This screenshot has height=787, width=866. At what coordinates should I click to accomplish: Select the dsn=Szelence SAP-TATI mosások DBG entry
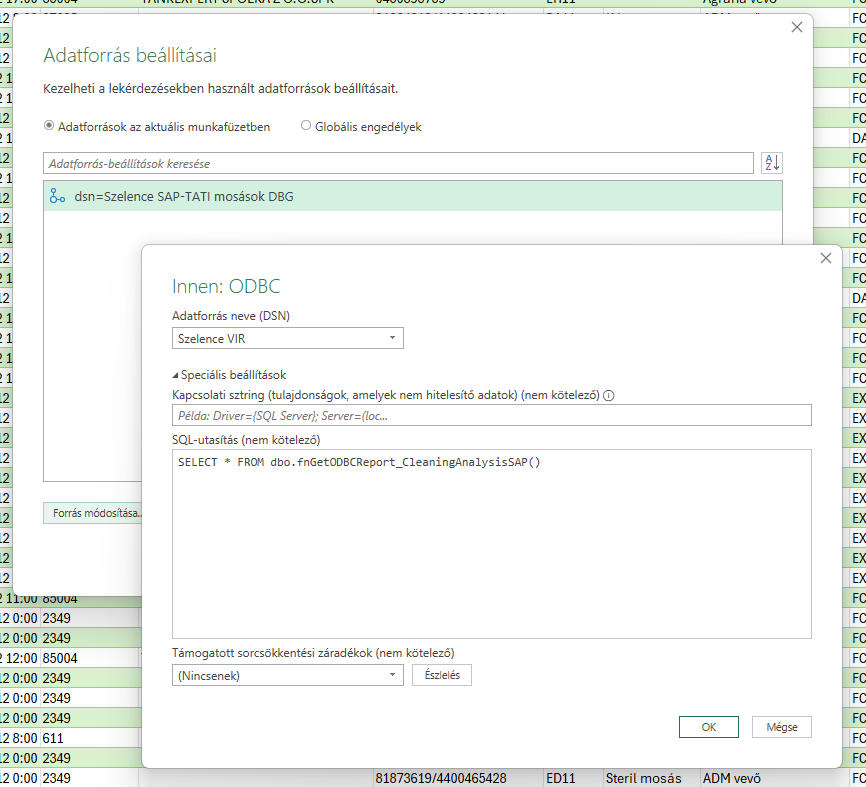[185, 197]
